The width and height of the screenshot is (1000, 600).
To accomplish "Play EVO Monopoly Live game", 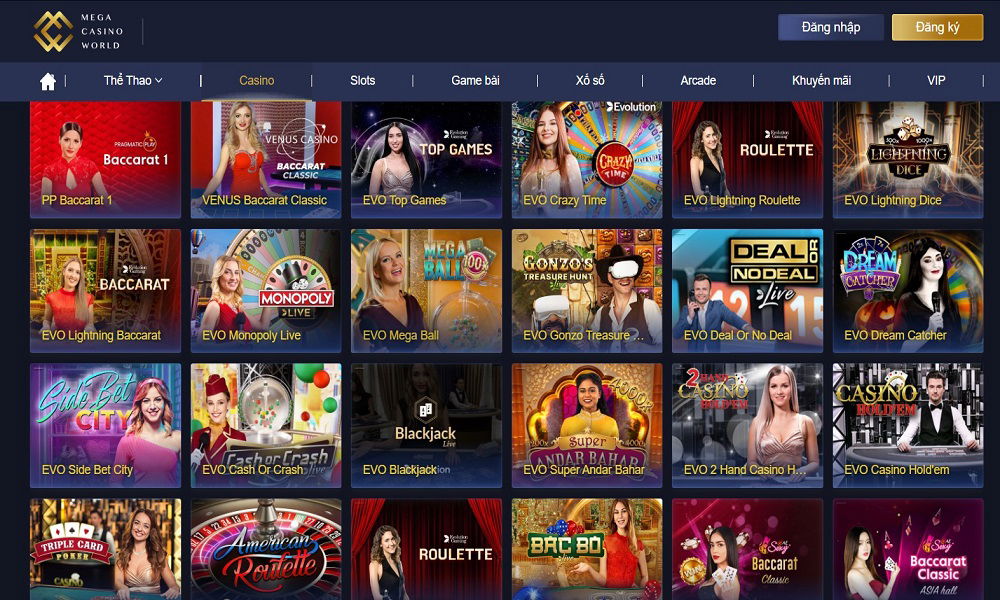I will coord(266,291).
